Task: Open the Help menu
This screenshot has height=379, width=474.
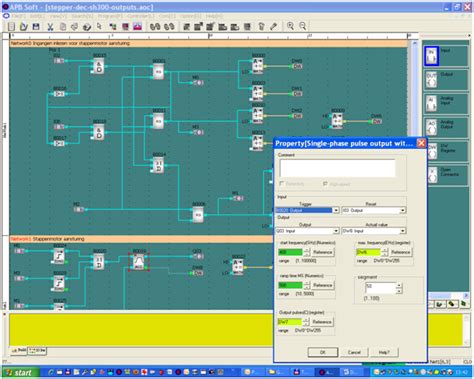Action: (x=214, y=16)
